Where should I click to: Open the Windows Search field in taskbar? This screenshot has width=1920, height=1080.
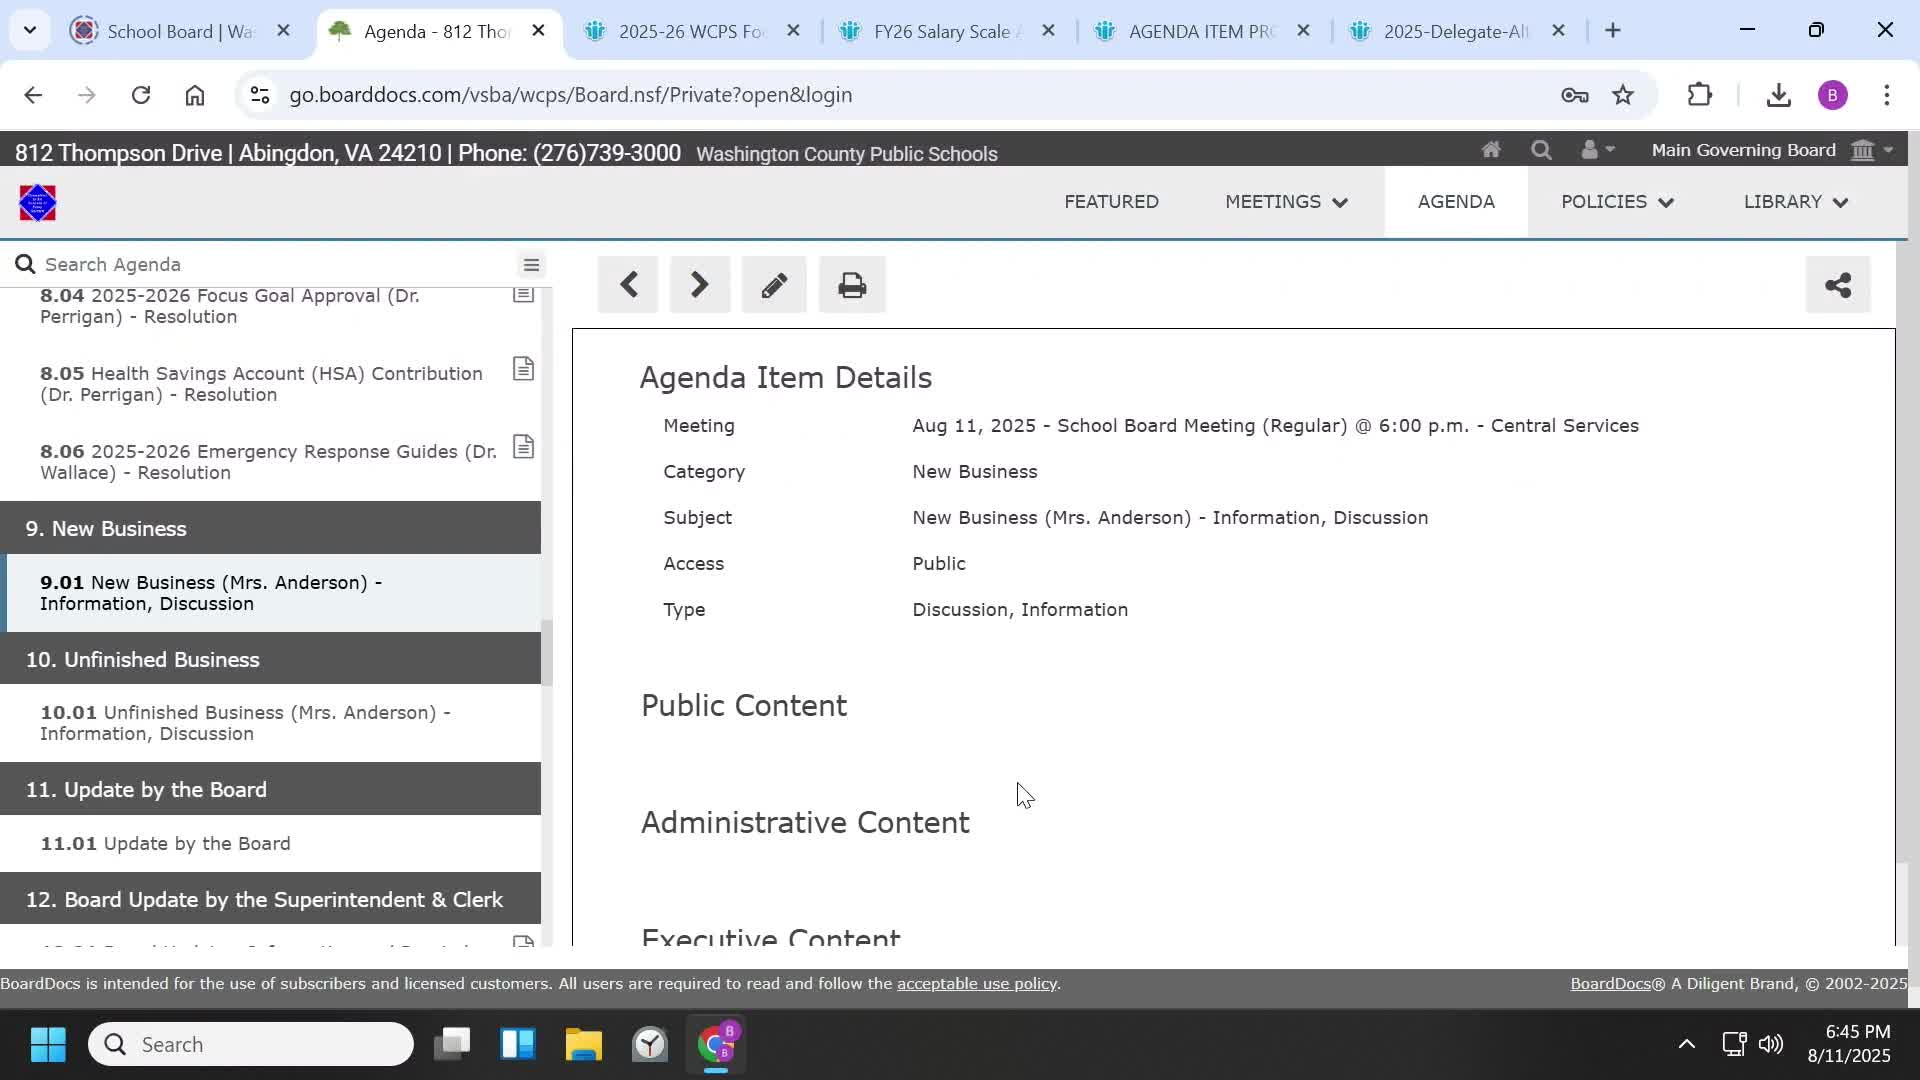[x=250, y=1043]
